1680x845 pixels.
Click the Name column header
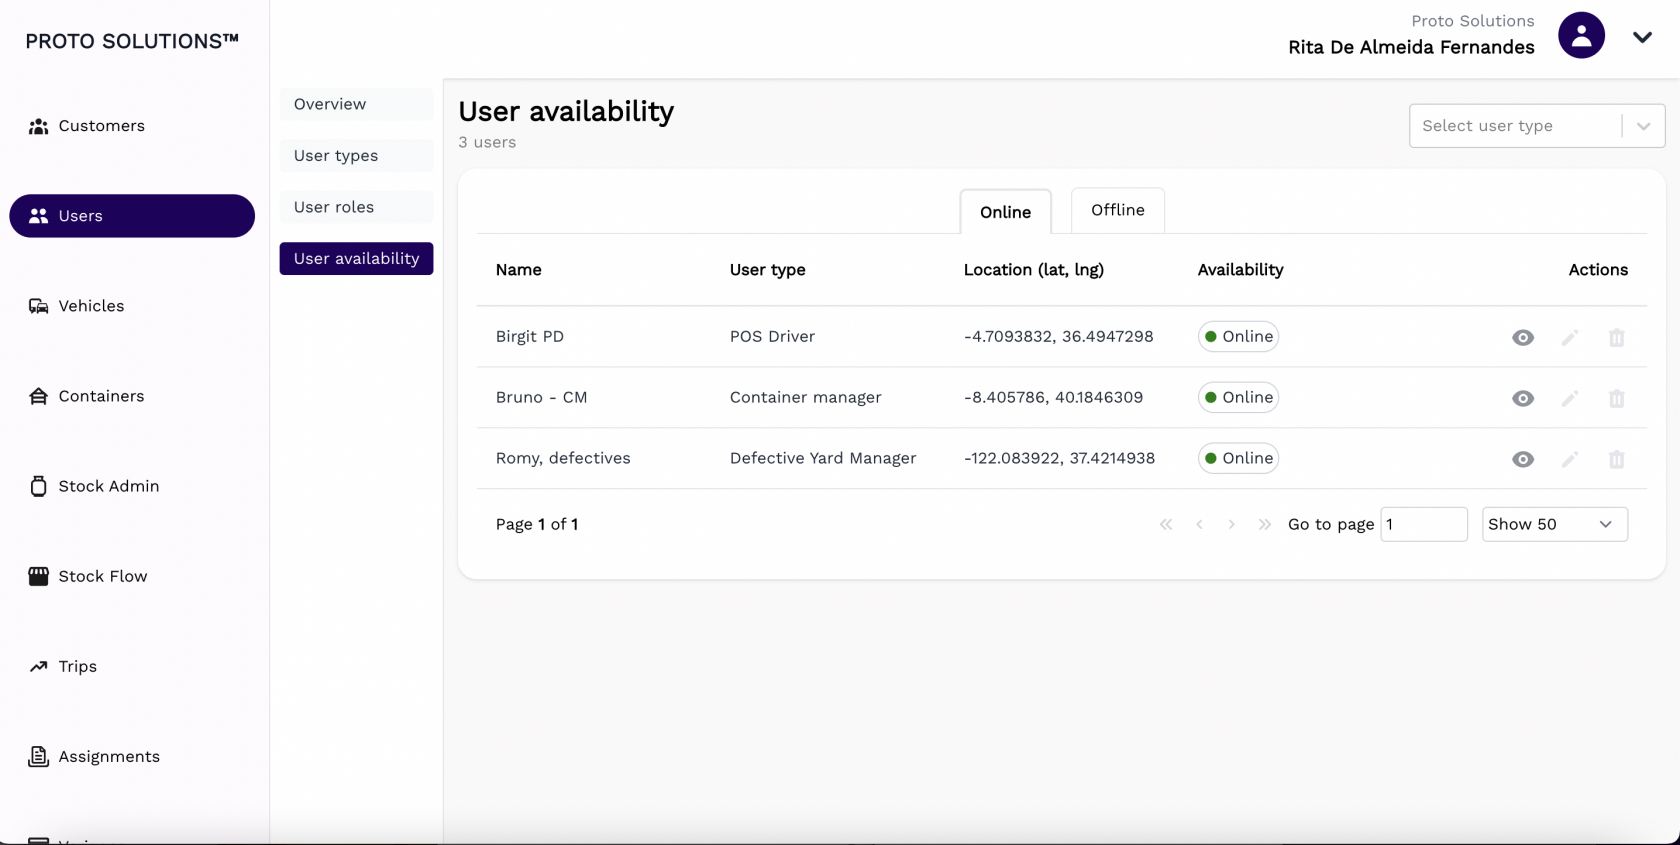(518, 270)
